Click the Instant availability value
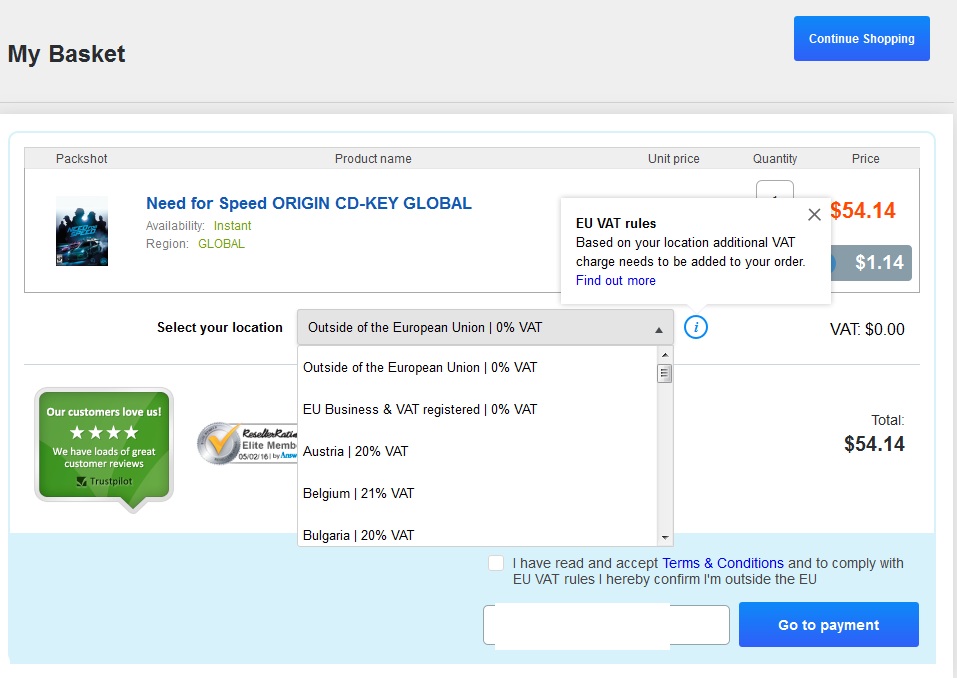Viewport: 957px width, 678px height. point(232,226)
